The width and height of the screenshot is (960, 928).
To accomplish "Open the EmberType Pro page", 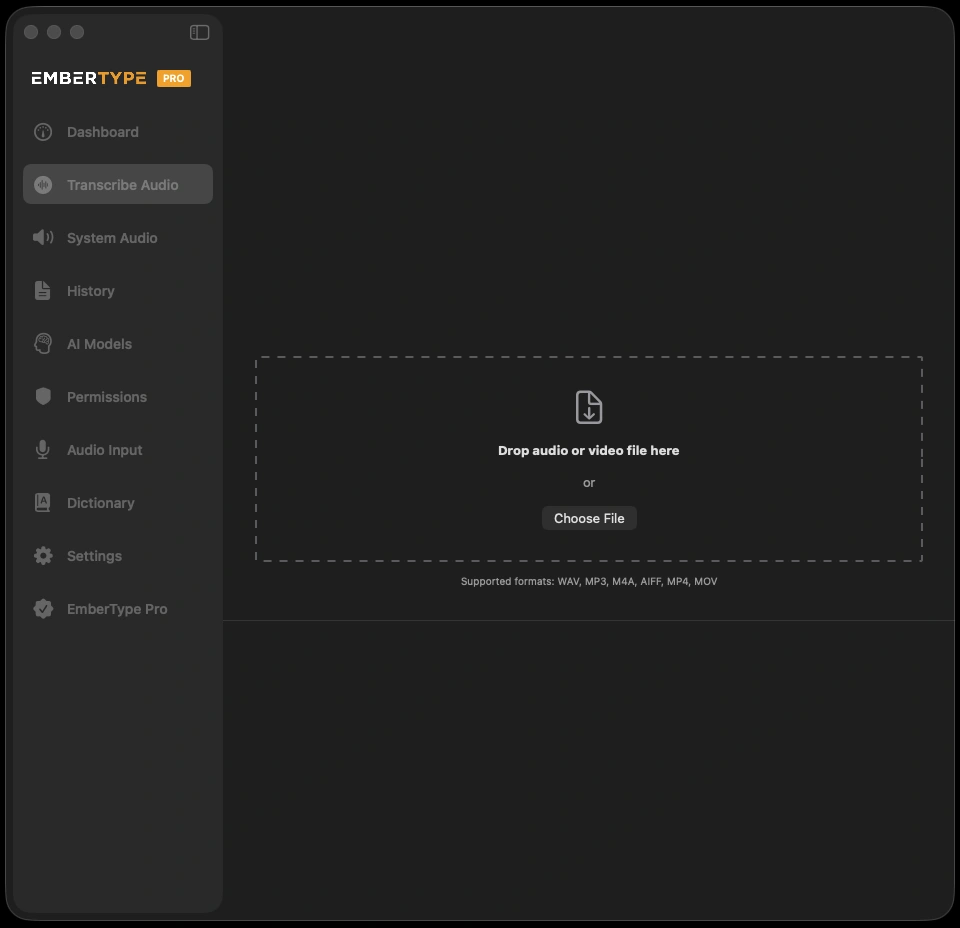I will (117, 609).
